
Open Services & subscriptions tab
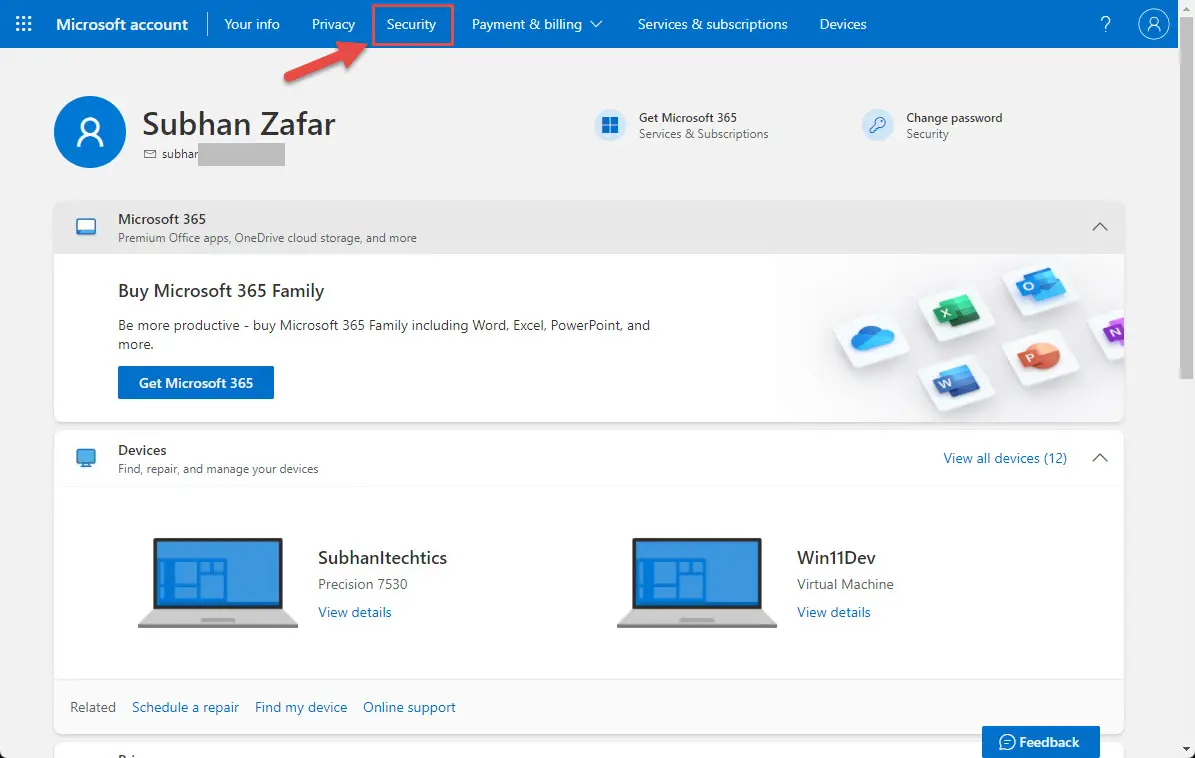(x=713, y=24)
